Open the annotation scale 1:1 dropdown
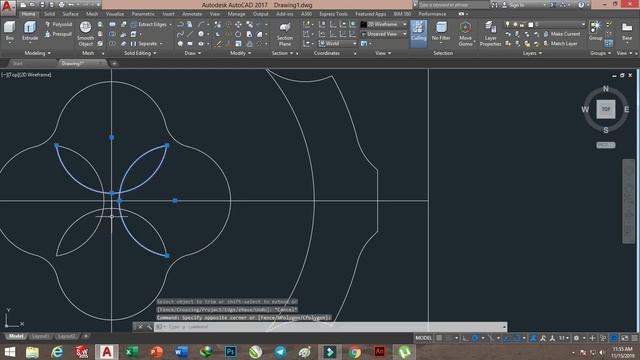This screenshot has height=360, width=640. (564, 338)
